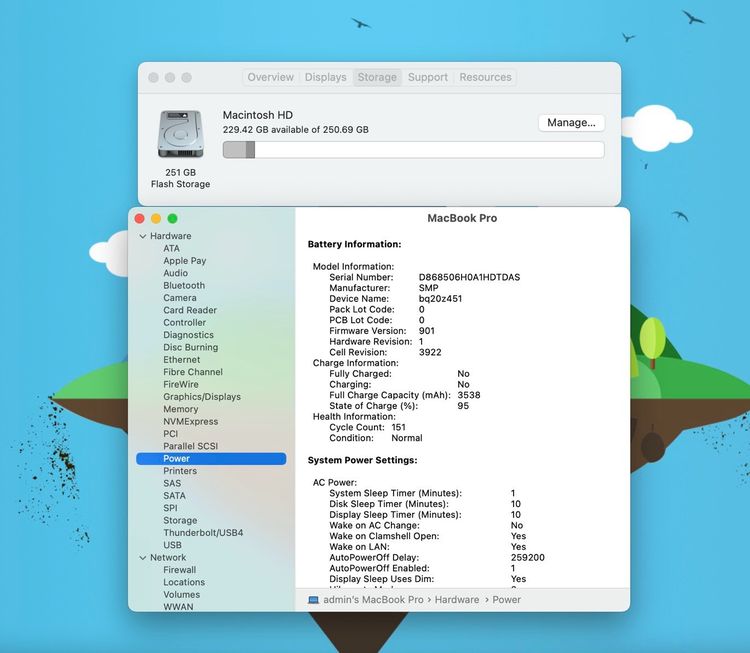This screenshot has height=653, width=750.
Task: Collapse the Network section in the sidebar
Action: click(143, 558)
